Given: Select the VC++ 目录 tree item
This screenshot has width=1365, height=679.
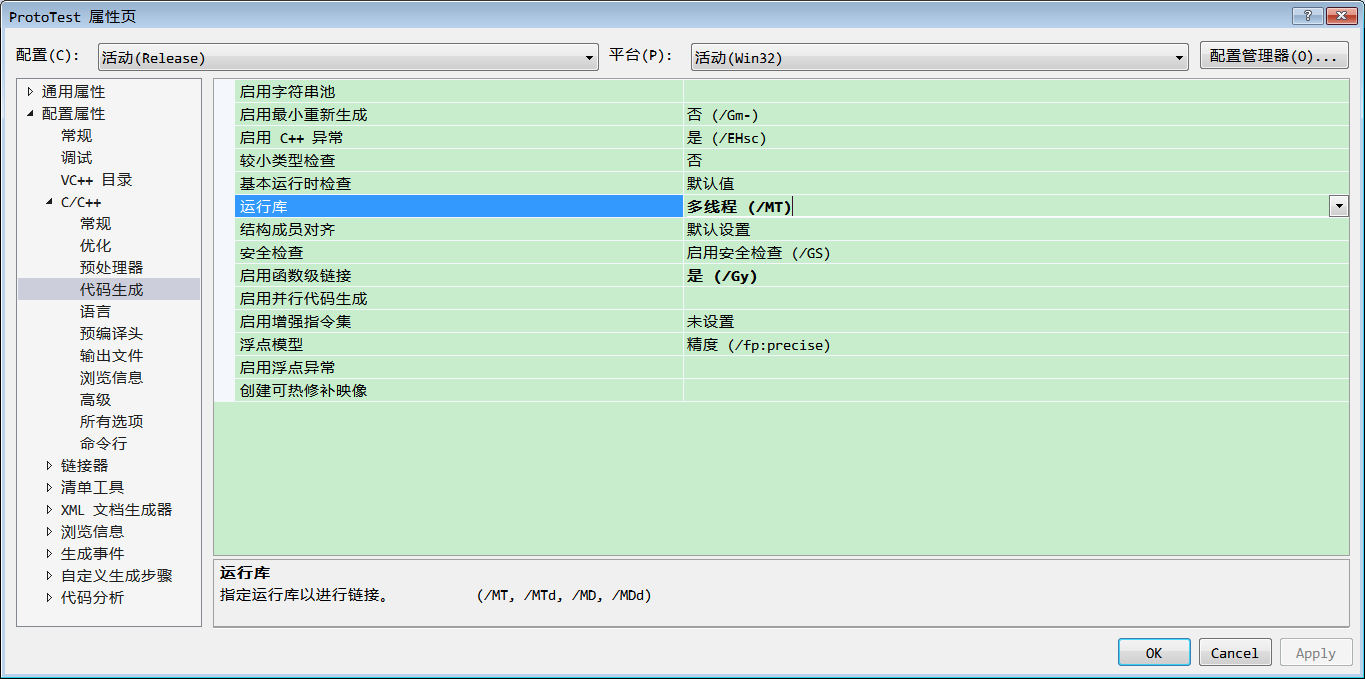Looking at the screenshot, I should (x=96, y=180).
